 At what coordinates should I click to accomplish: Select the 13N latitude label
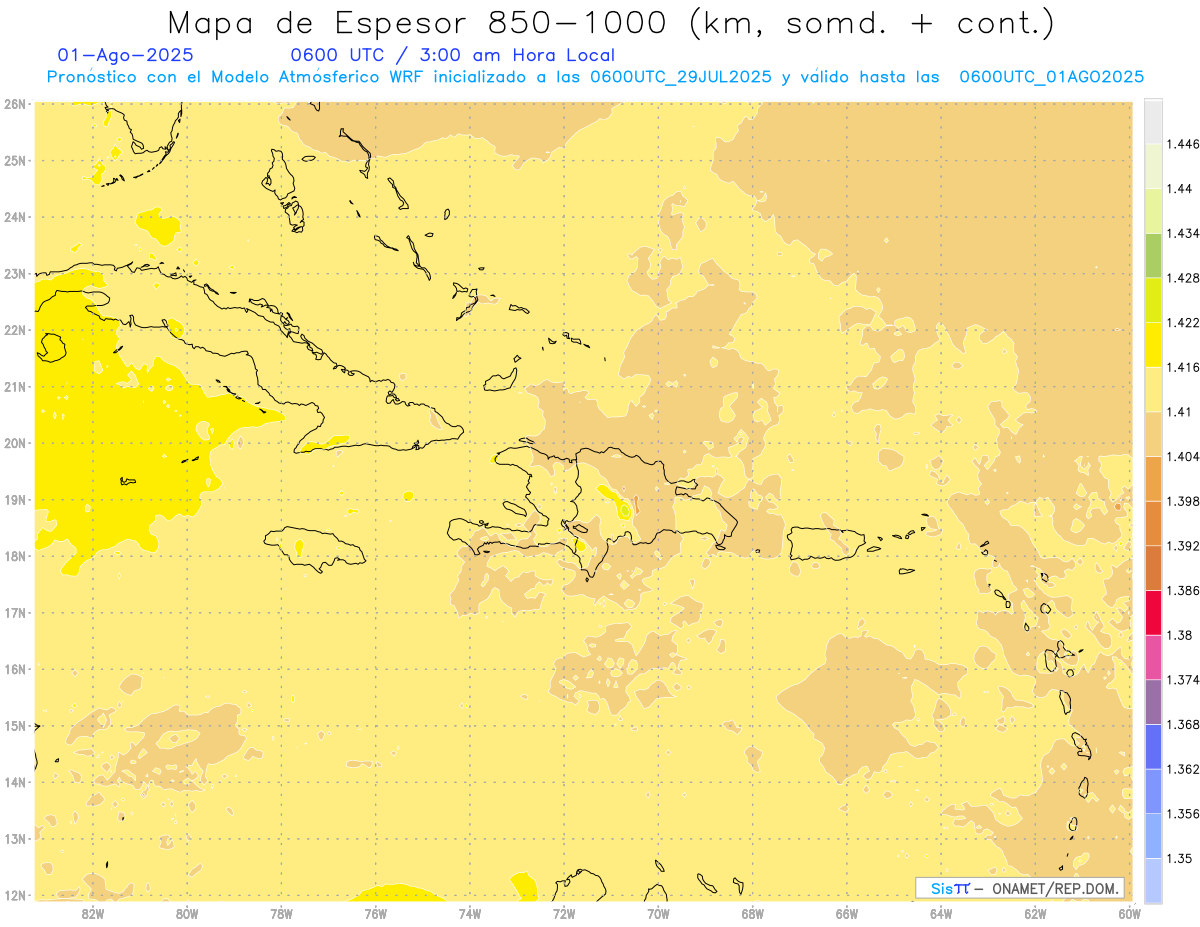pos(14,838)
